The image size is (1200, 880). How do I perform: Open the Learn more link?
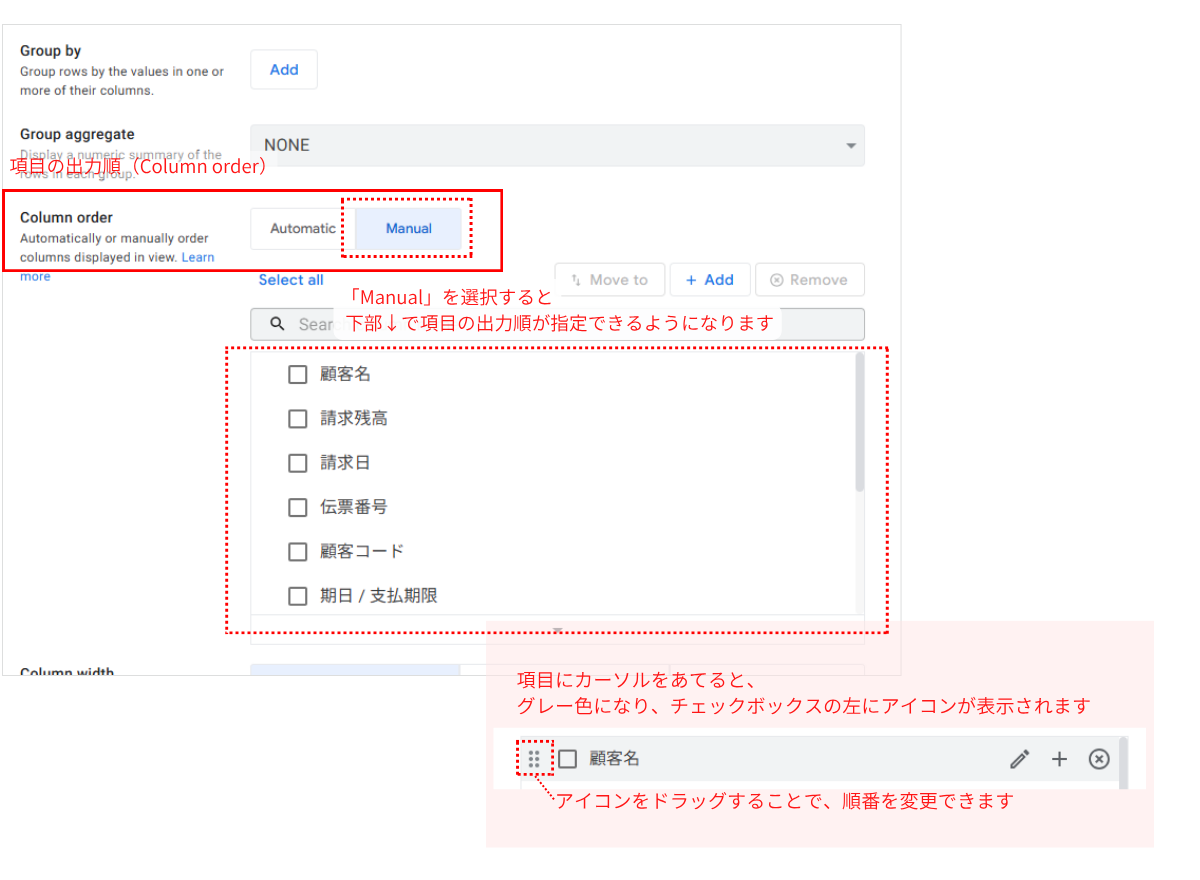(198, 257)
